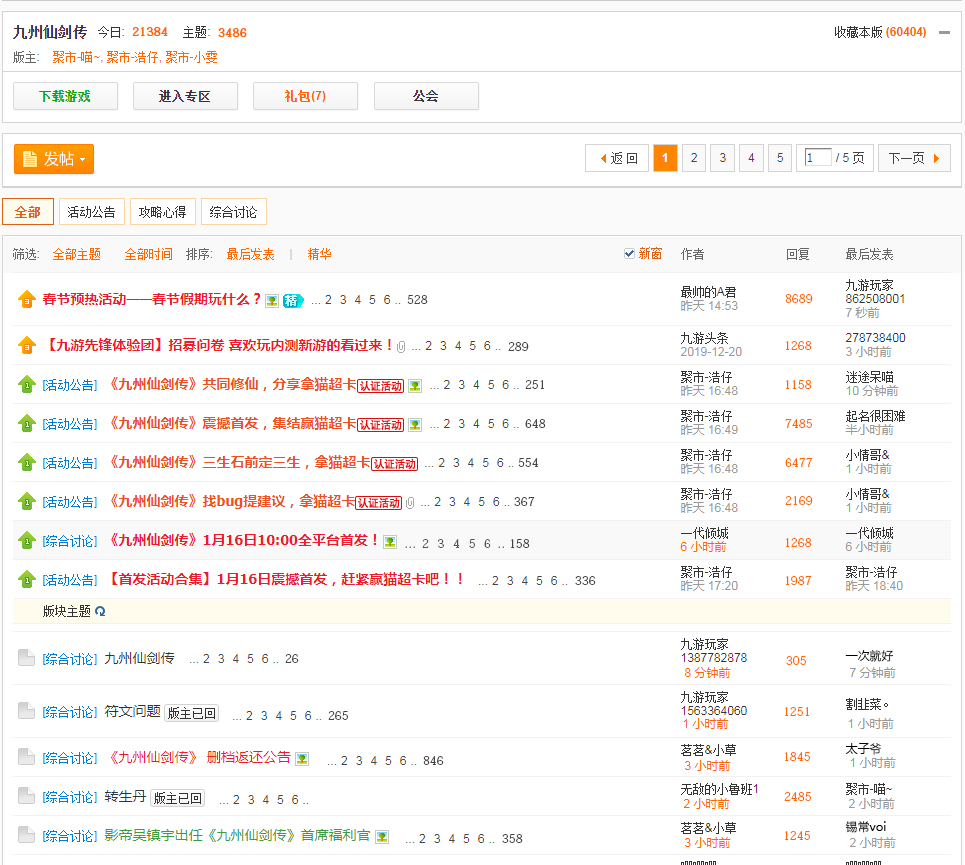
Task: Select the 综合讨论 category tab
Action: [x=234, y=212]
